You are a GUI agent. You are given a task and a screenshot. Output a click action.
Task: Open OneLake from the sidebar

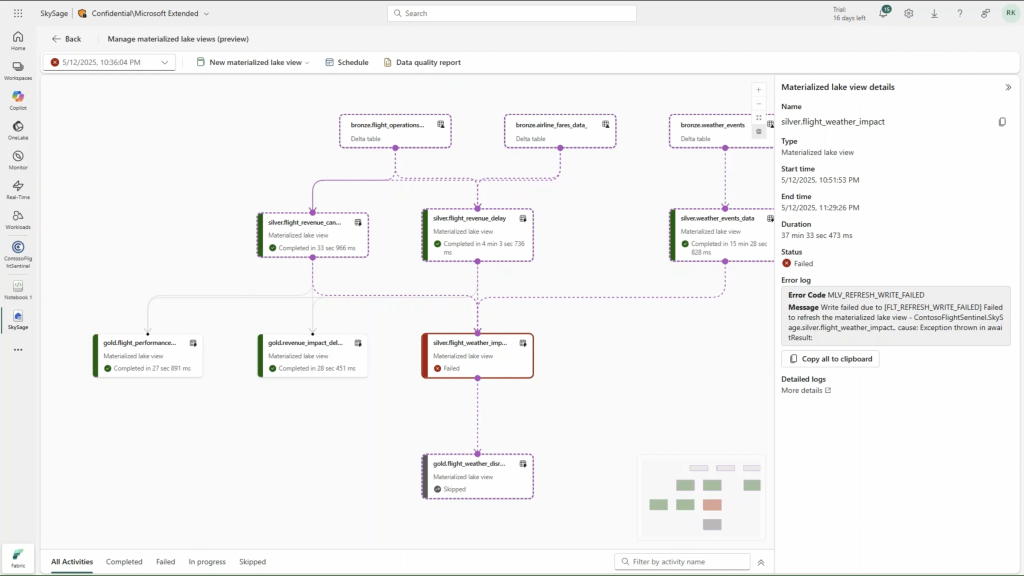coord(18,130)
